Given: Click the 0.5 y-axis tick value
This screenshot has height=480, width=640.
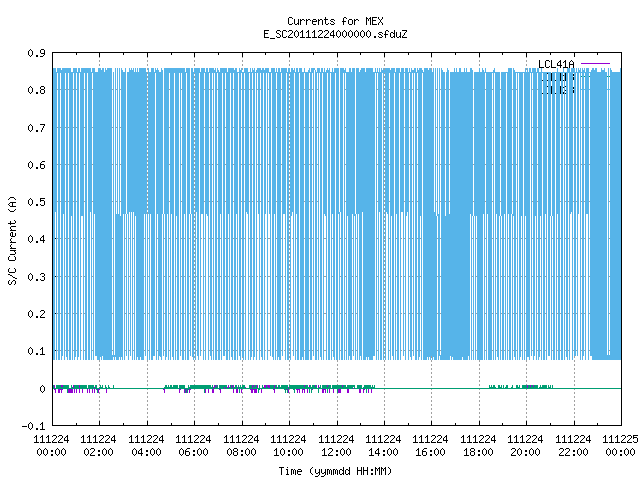Looking at the screenshot, I should 36,202.
